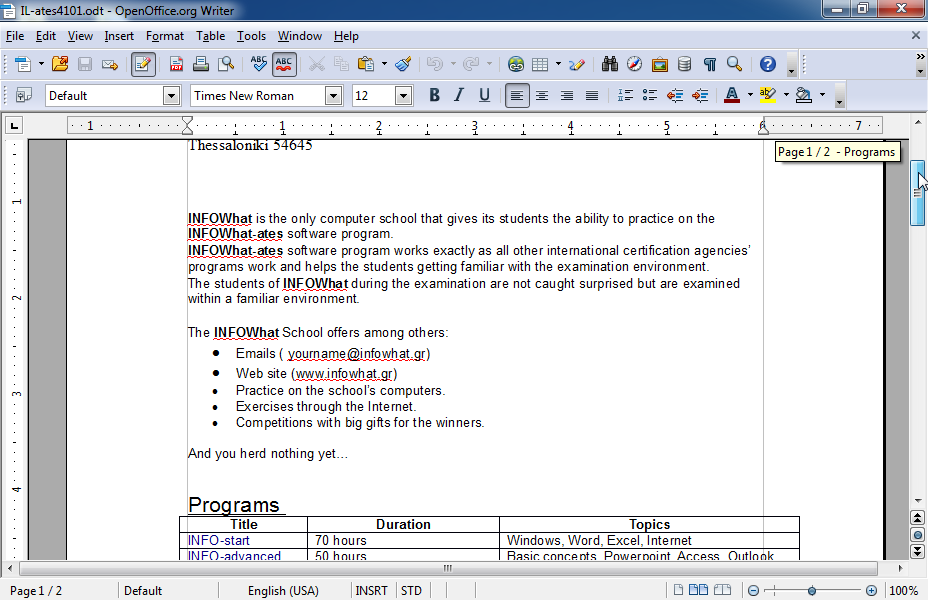Image resolution: width=928 pixels, height=600 pixels.
Task: Export directly as PDF icon
Action: [176, 64]
